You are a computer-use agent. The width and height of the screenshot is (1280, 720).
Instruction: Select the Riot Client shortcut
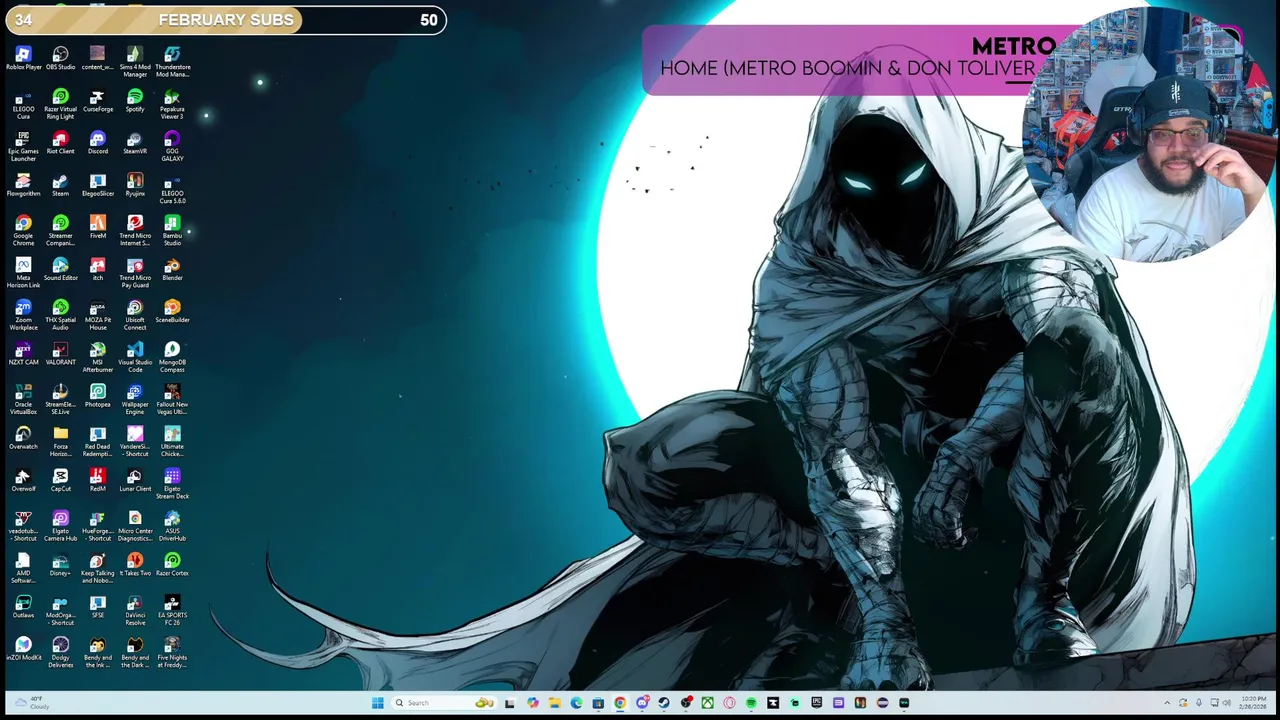click(60, 143)
